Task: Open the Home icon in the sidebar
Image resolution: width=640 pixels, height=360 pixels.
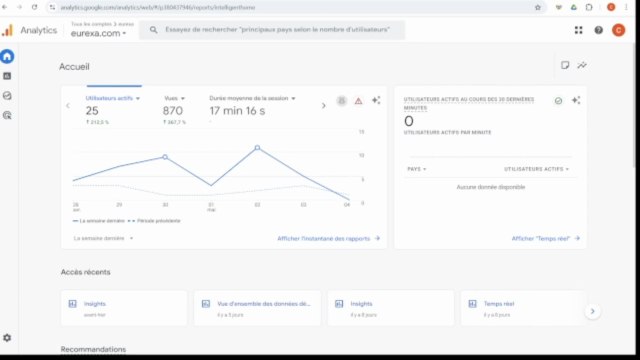Action: [x=7, y=56]
